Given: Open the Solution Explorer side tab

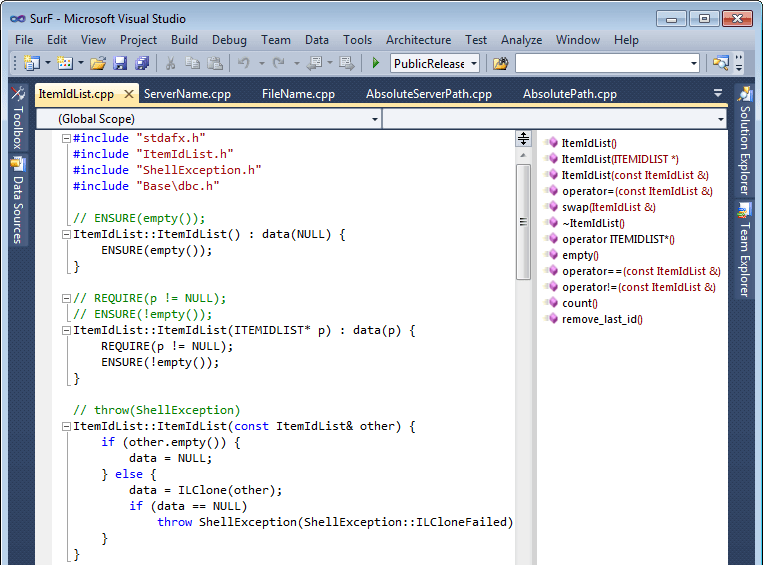Looking at the screenshot, I should click(x=745, y=140).
